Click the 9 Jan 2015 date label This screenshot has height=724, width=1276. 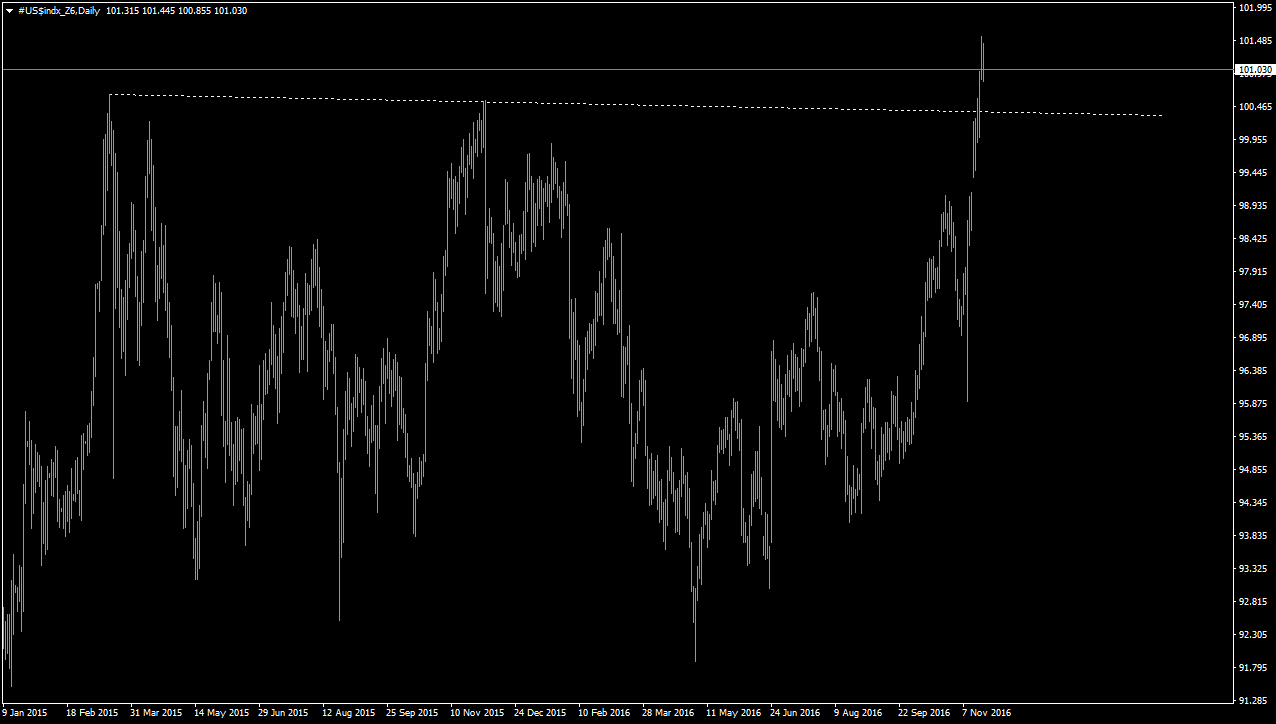[25, 713]
